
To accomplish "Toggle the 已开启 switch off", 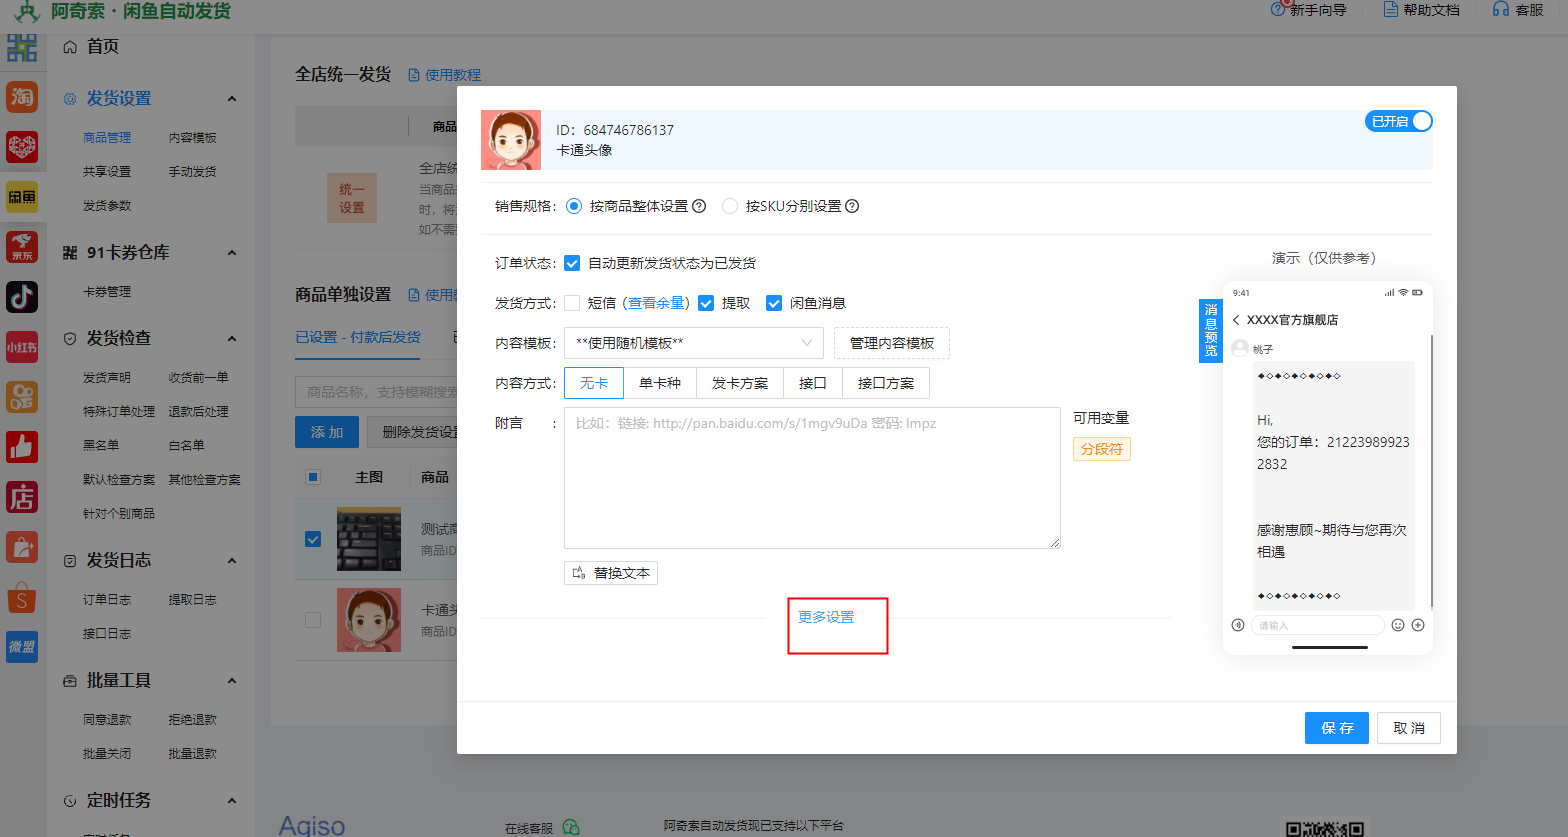I will (x=1399, y=121).
